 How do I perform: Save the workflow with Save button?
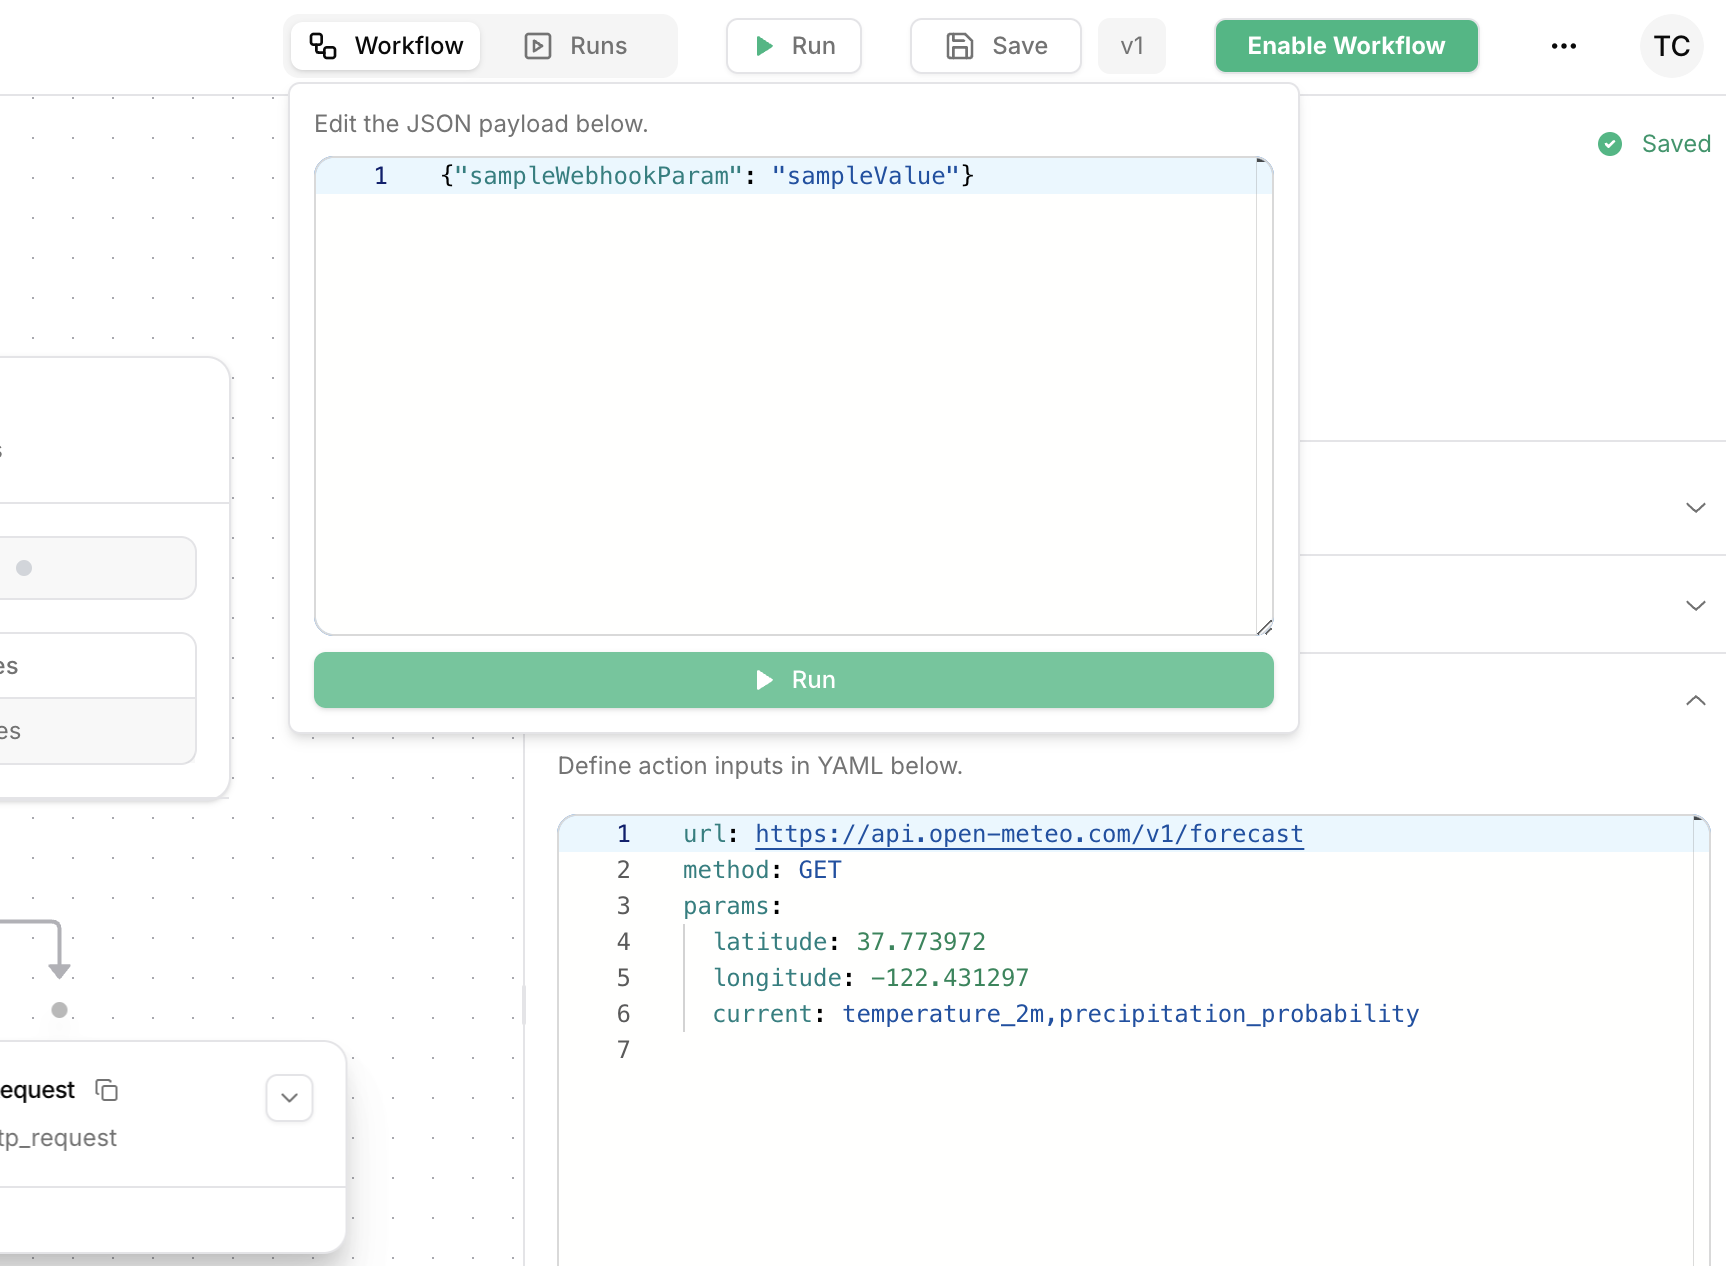pos(996,46)
